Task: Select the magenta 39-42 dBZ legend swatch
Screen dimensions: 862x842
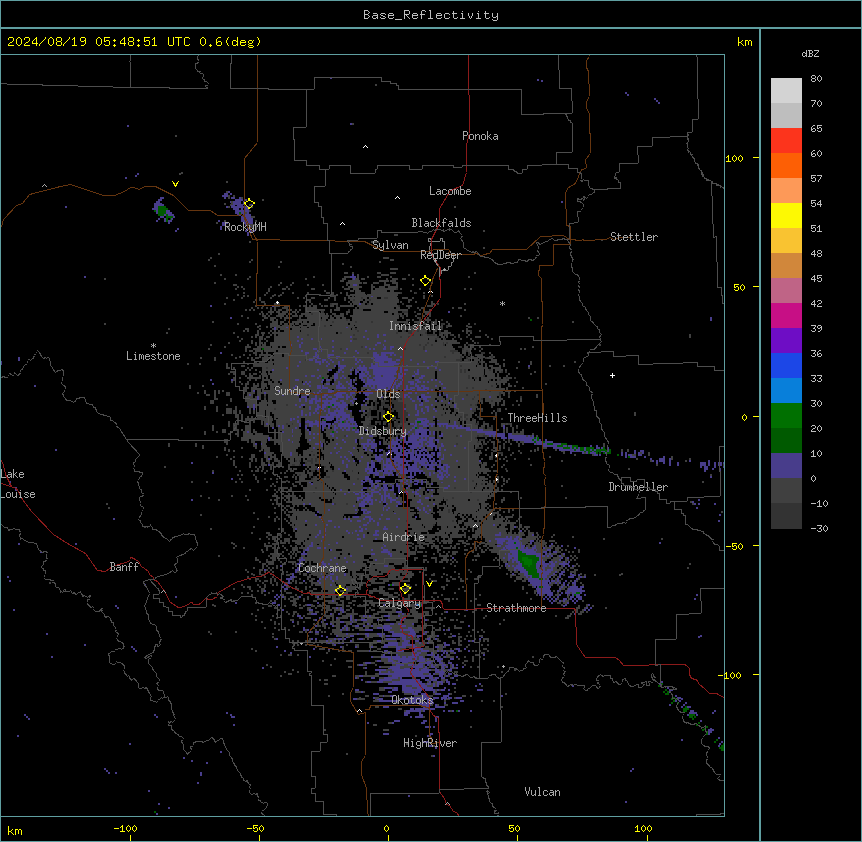Action: tap(786, 315)
